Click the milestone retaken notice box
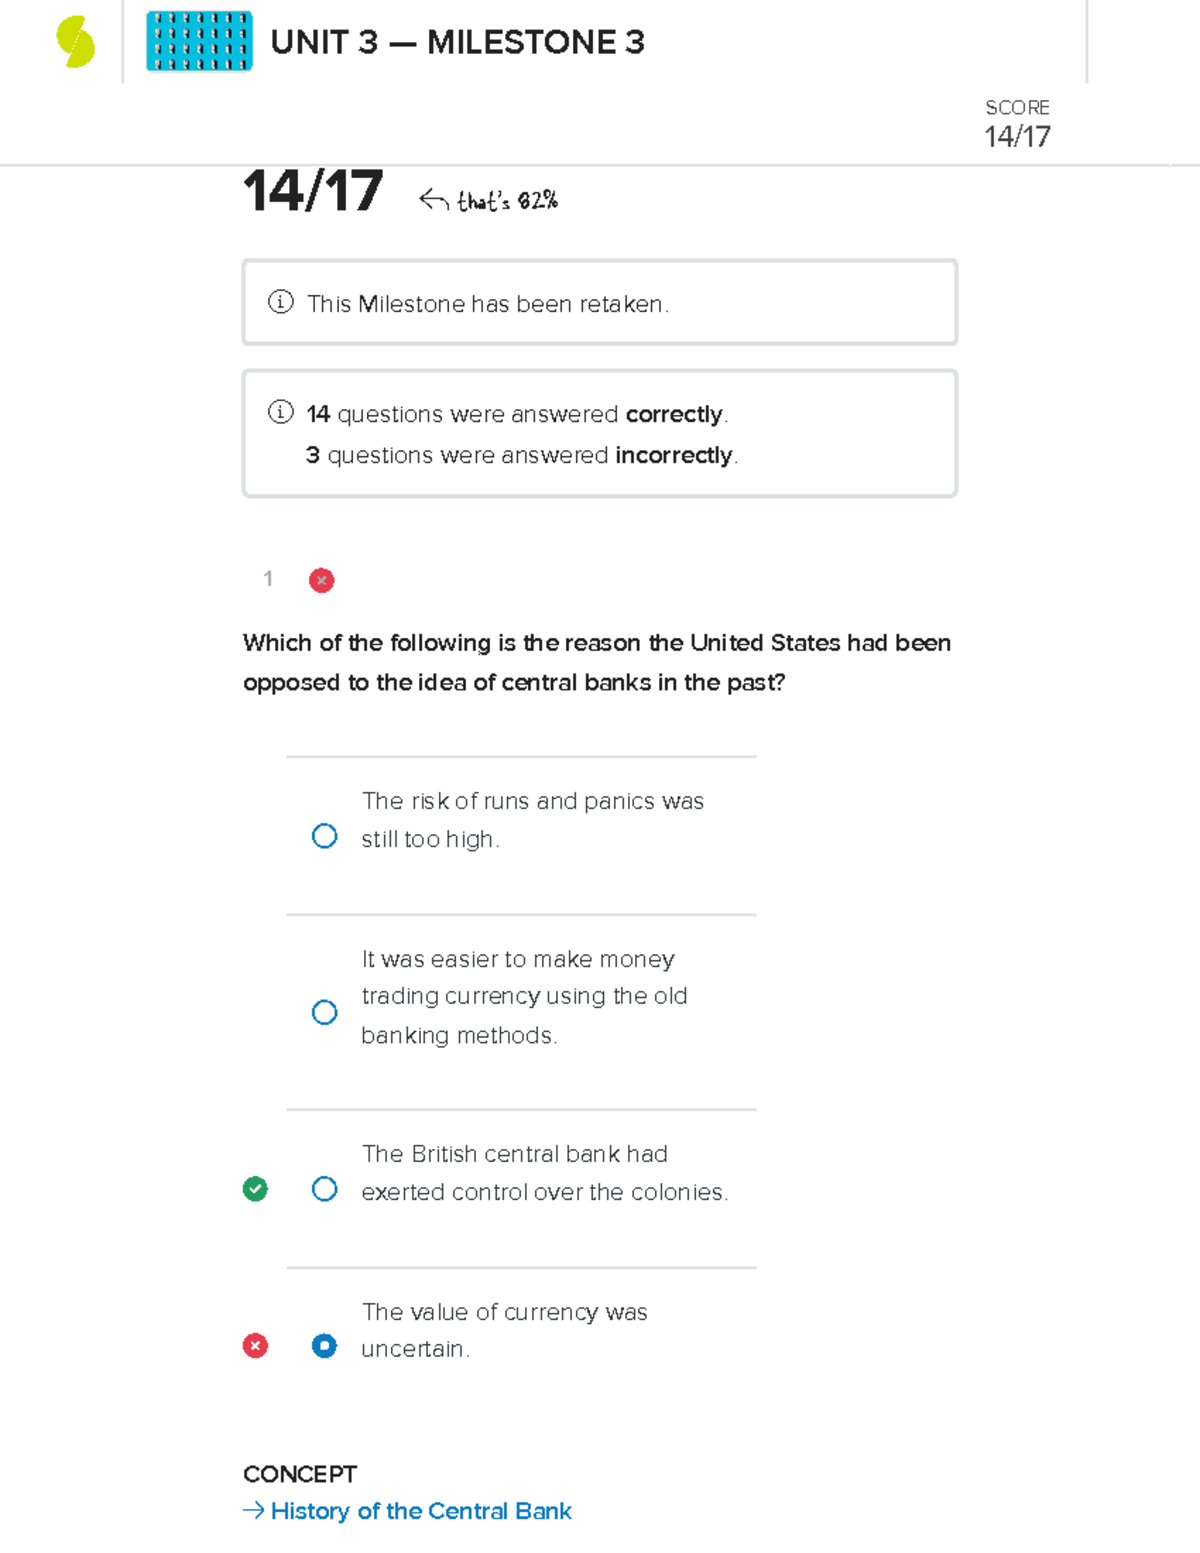The image size is (1200, 1553). point(599,301)
